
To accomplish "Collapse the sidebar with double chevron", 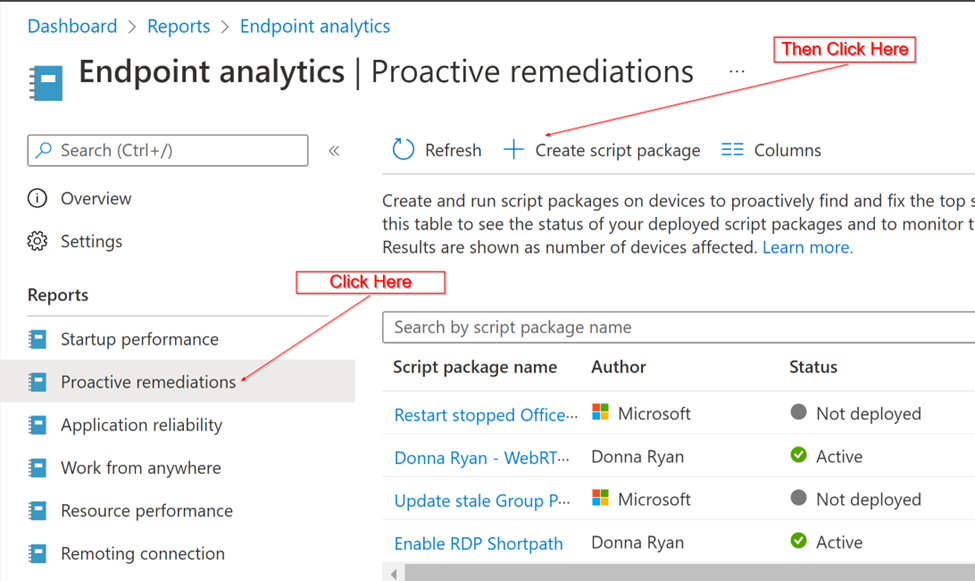I will [x=334, y=151].
